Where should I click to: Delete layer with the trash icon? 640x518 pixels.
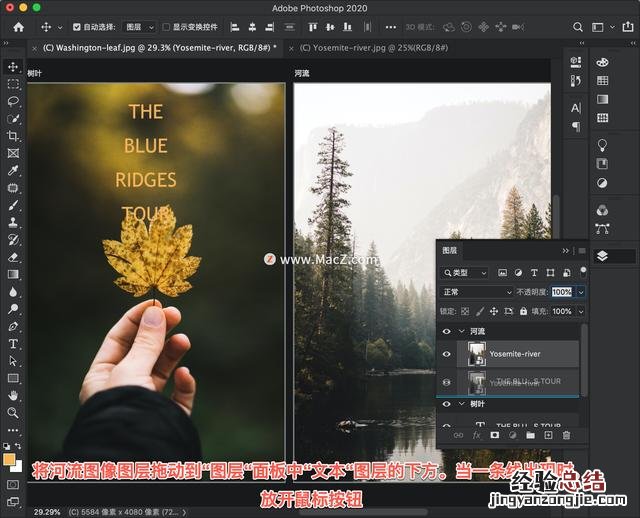click(566, 435)
